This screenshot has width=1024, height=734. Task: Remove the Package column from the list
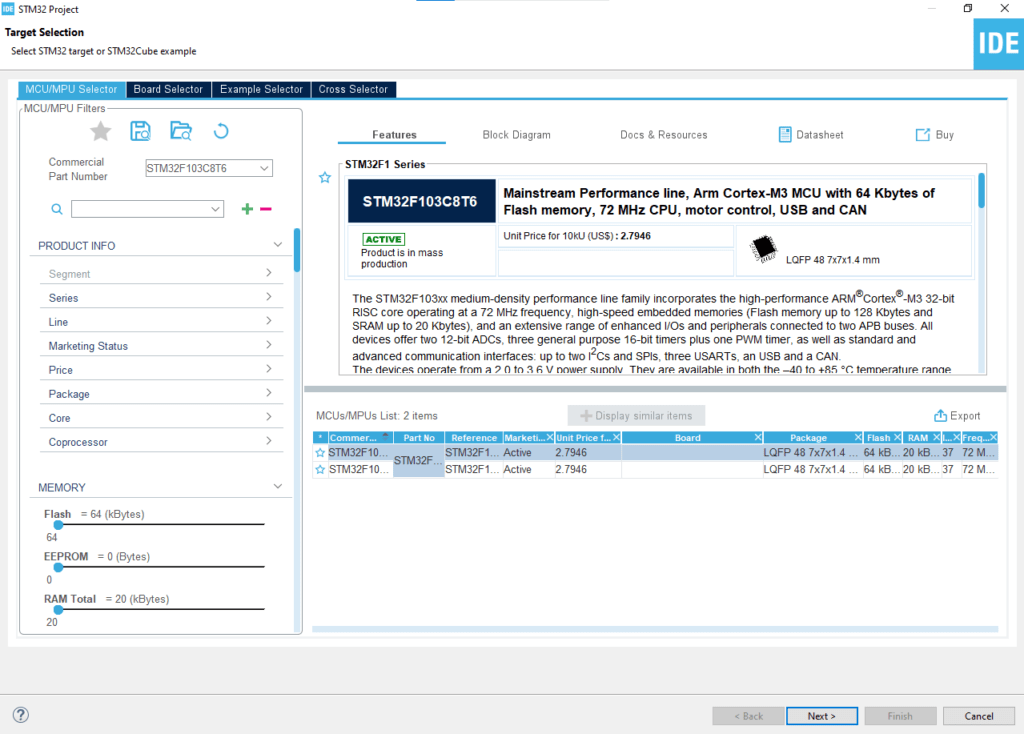tap(858, 438)
